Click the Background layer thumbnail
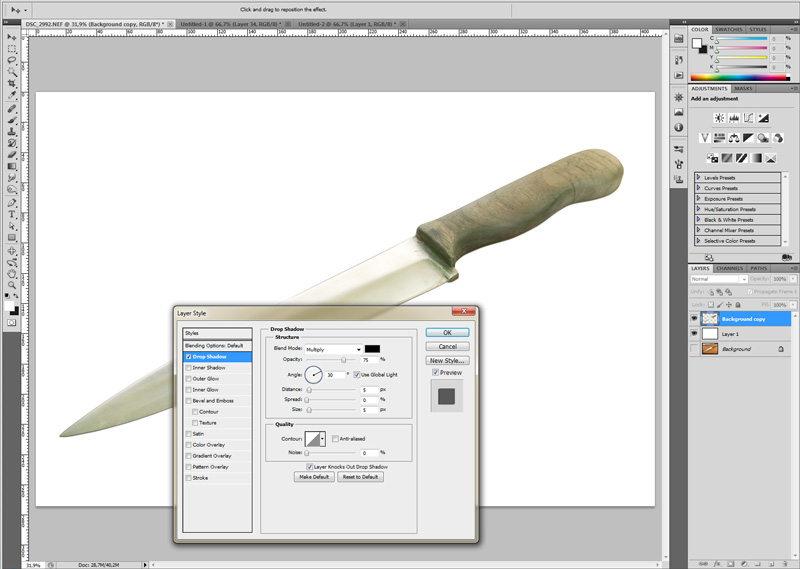Viewport: 800px width, 569px height. pos(710,349)
